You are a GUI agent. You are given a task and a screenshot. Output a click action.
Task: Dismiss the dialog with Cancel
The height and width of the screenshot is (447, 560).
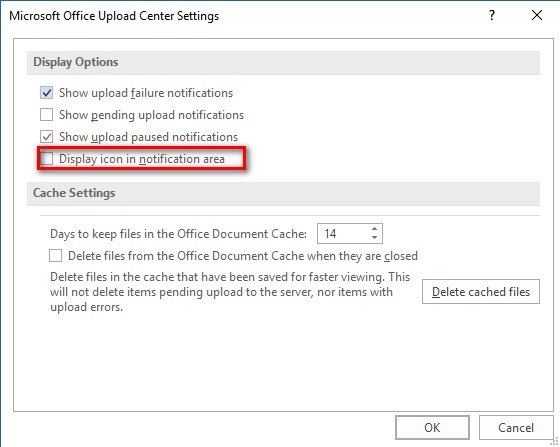(516, 427)
